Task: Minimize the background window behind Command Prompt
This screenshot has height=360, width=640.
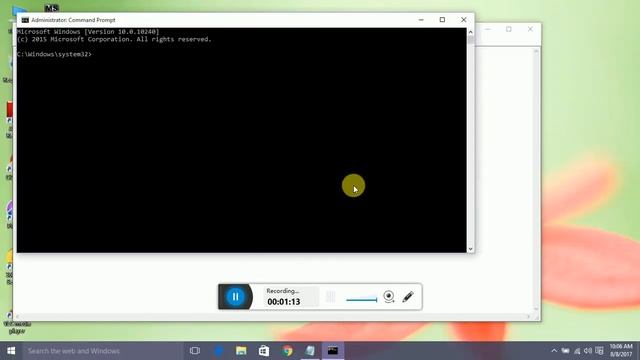Action: 488,29
